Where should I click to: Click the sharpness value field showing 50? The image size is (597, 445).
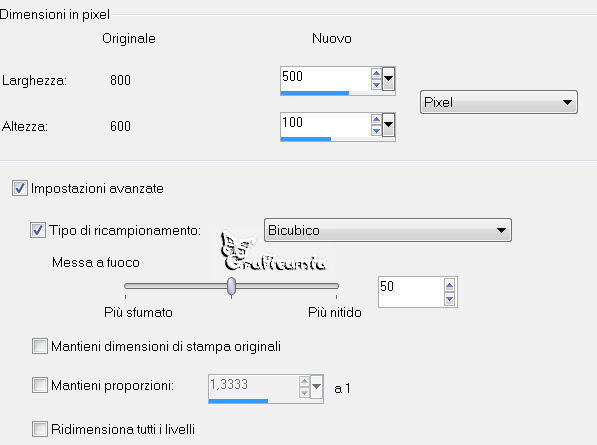pos(411,292)
